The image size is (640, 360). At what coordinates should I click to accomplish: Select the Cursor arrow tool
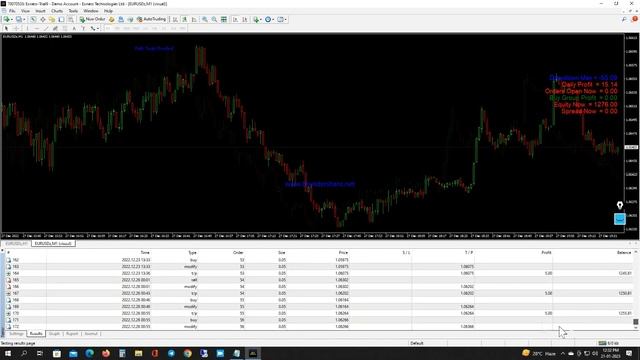coord(6,28)
